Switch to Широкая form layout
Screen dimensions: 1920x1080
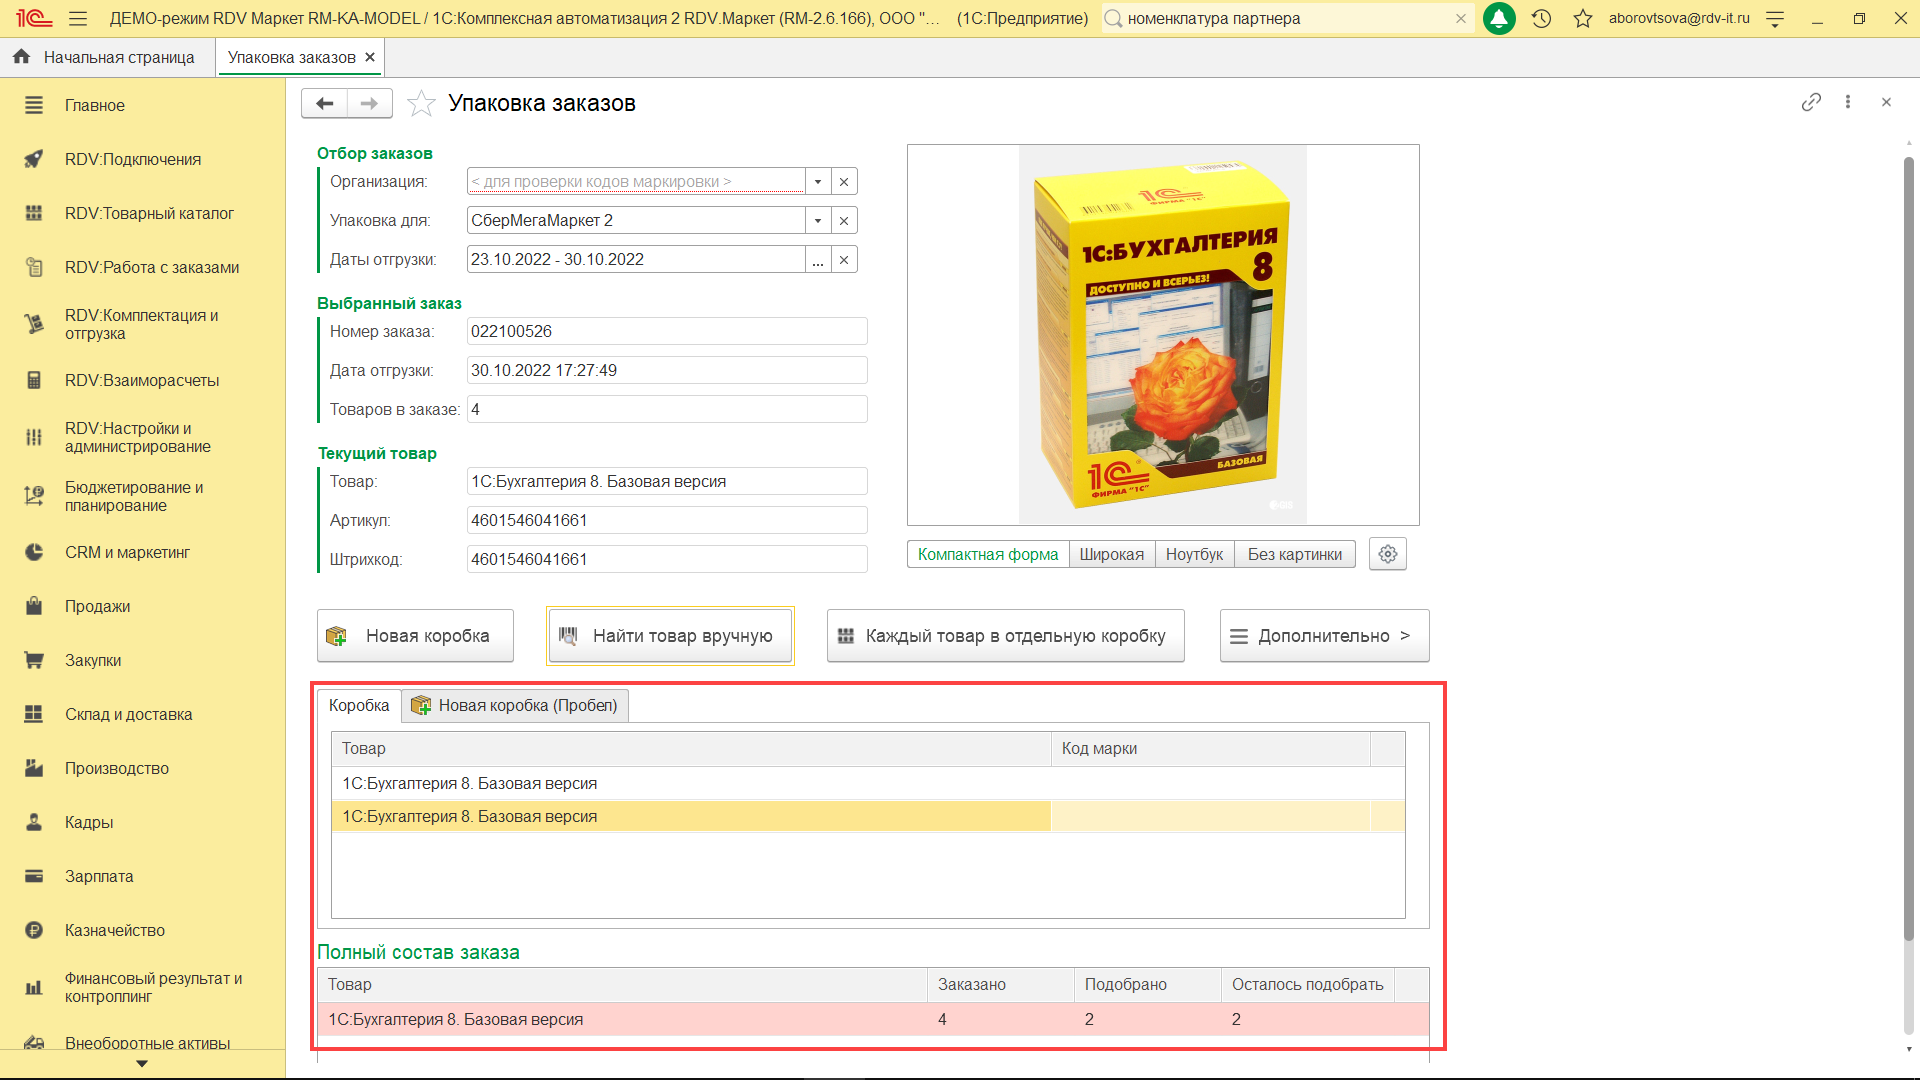click(x=1111, y=554)
